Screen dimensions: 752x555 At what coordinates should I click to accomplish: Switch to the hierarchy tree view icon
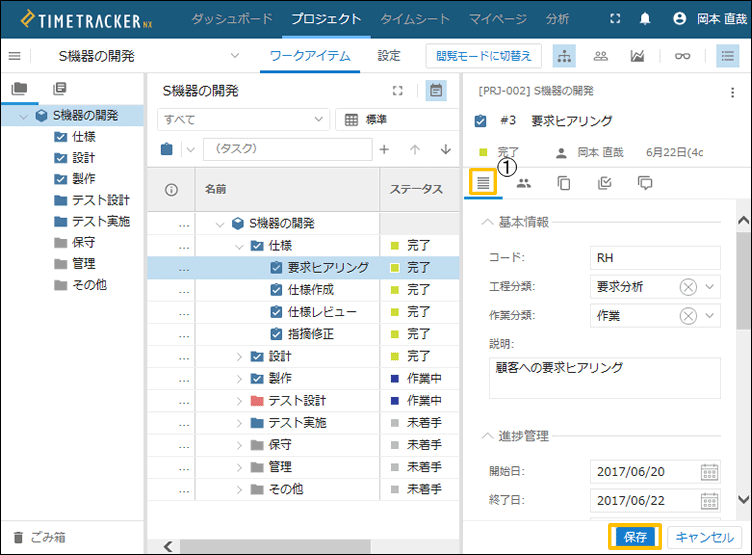(564, 56)
